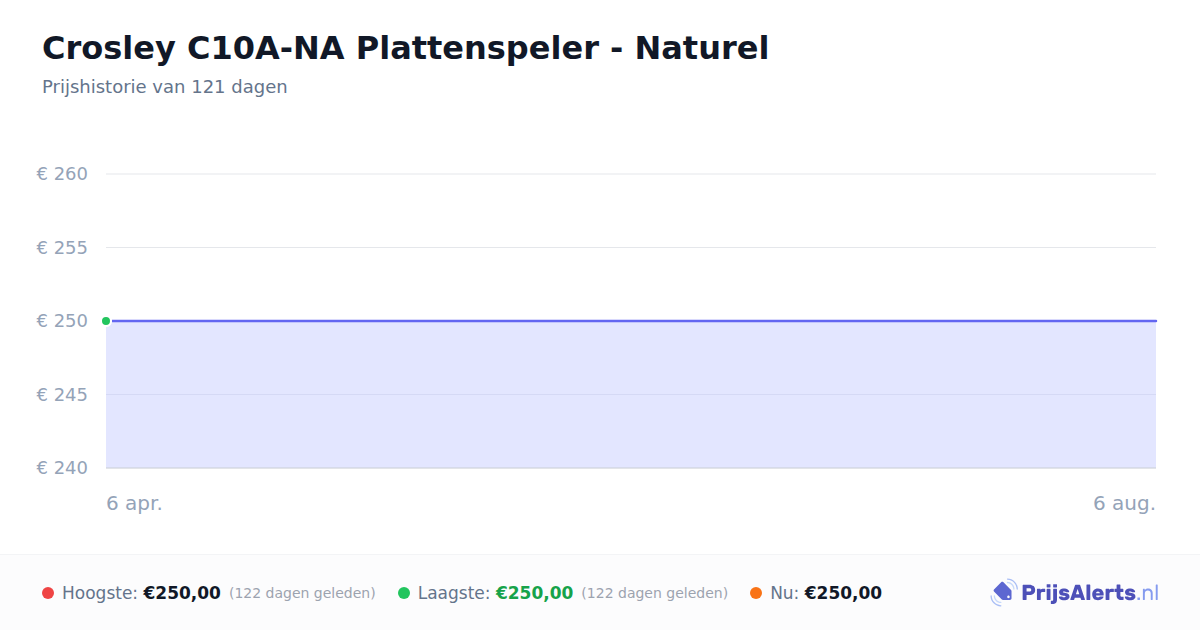
Task: Click the 6 aug. date label
Action: (1124, 504)
